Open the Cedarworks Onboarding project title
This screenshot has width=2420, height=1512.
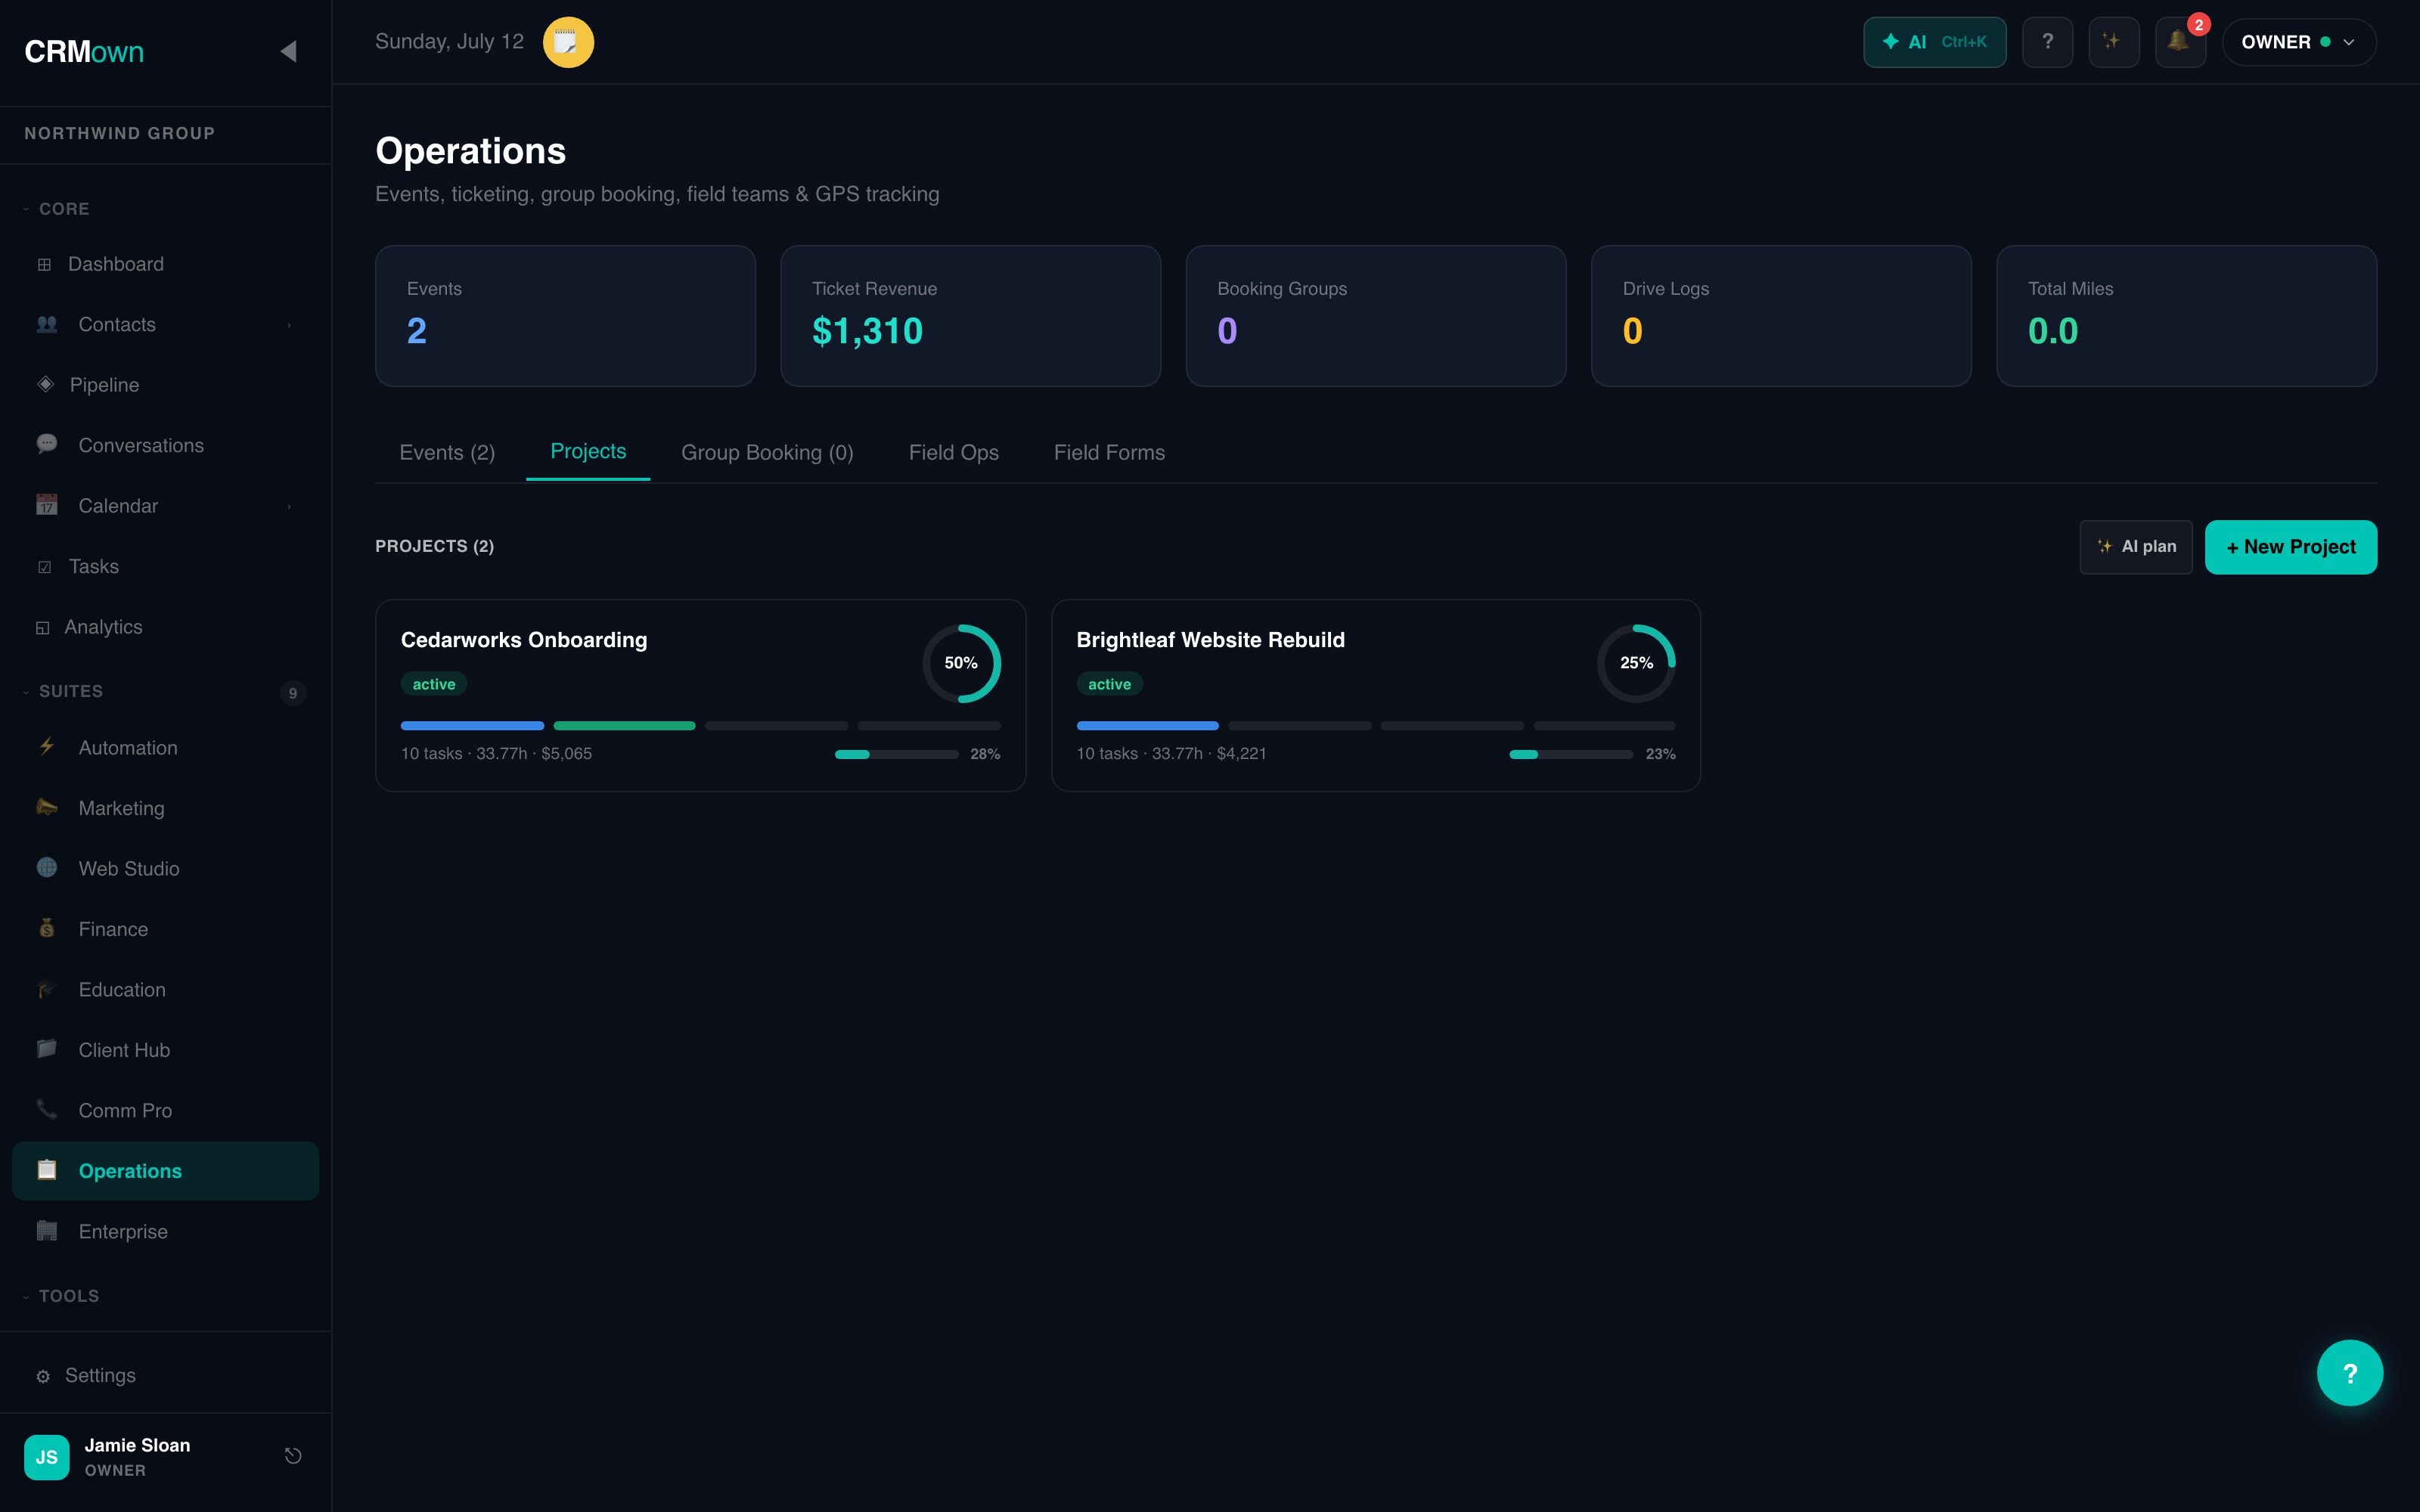click(x=524, y=639)
